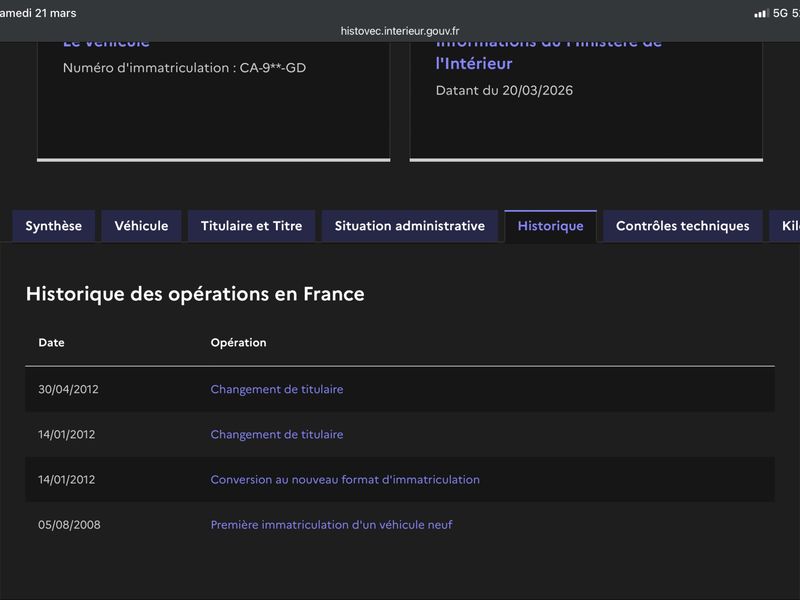This screenshot has width=800, height=600.
Task: Click the active Historique tab
Action: (x=550, y=226)
